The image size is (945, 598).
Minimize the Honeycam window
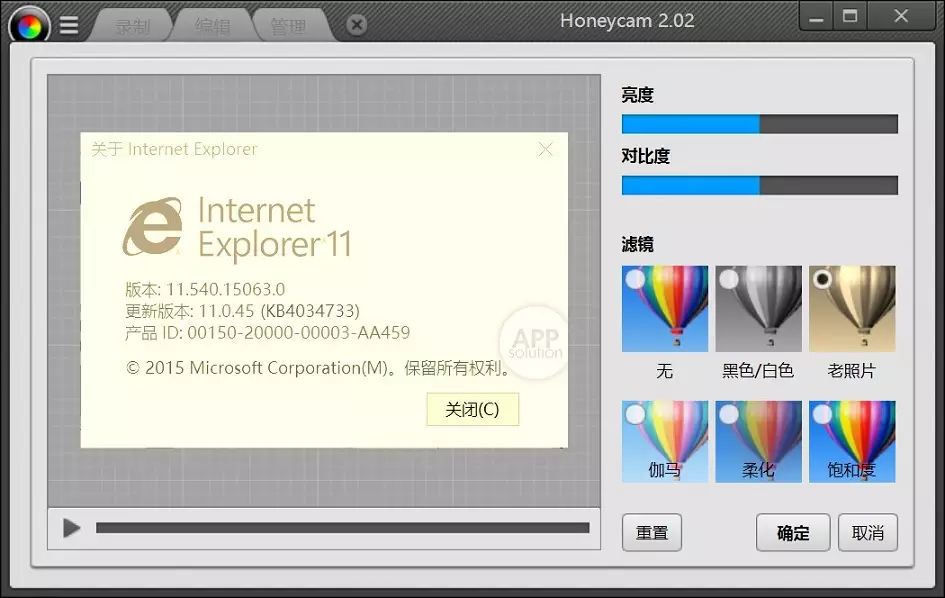[x=817, y=17]
